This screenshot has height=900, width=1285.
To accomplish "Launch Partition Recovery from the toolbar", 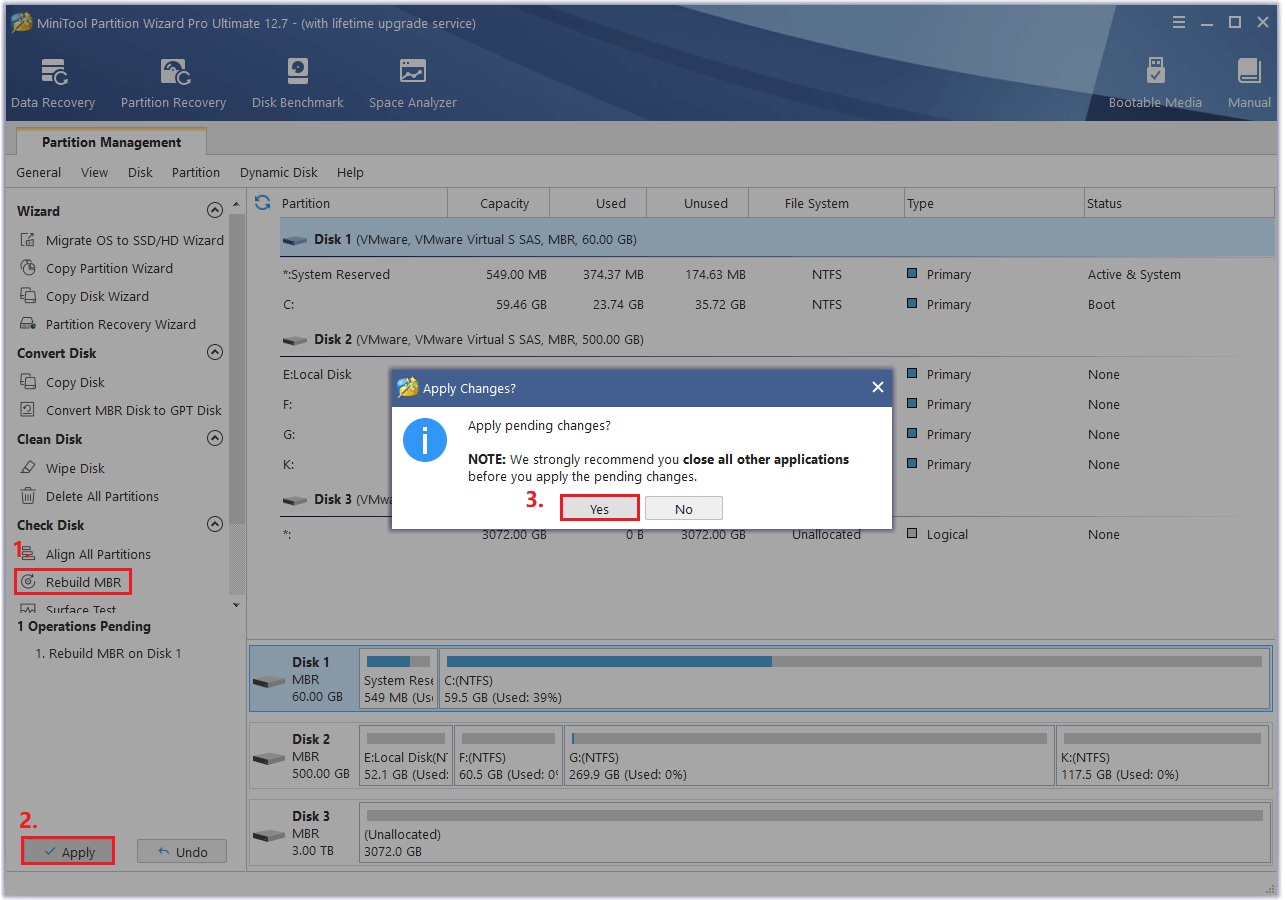I will point(173,84).
